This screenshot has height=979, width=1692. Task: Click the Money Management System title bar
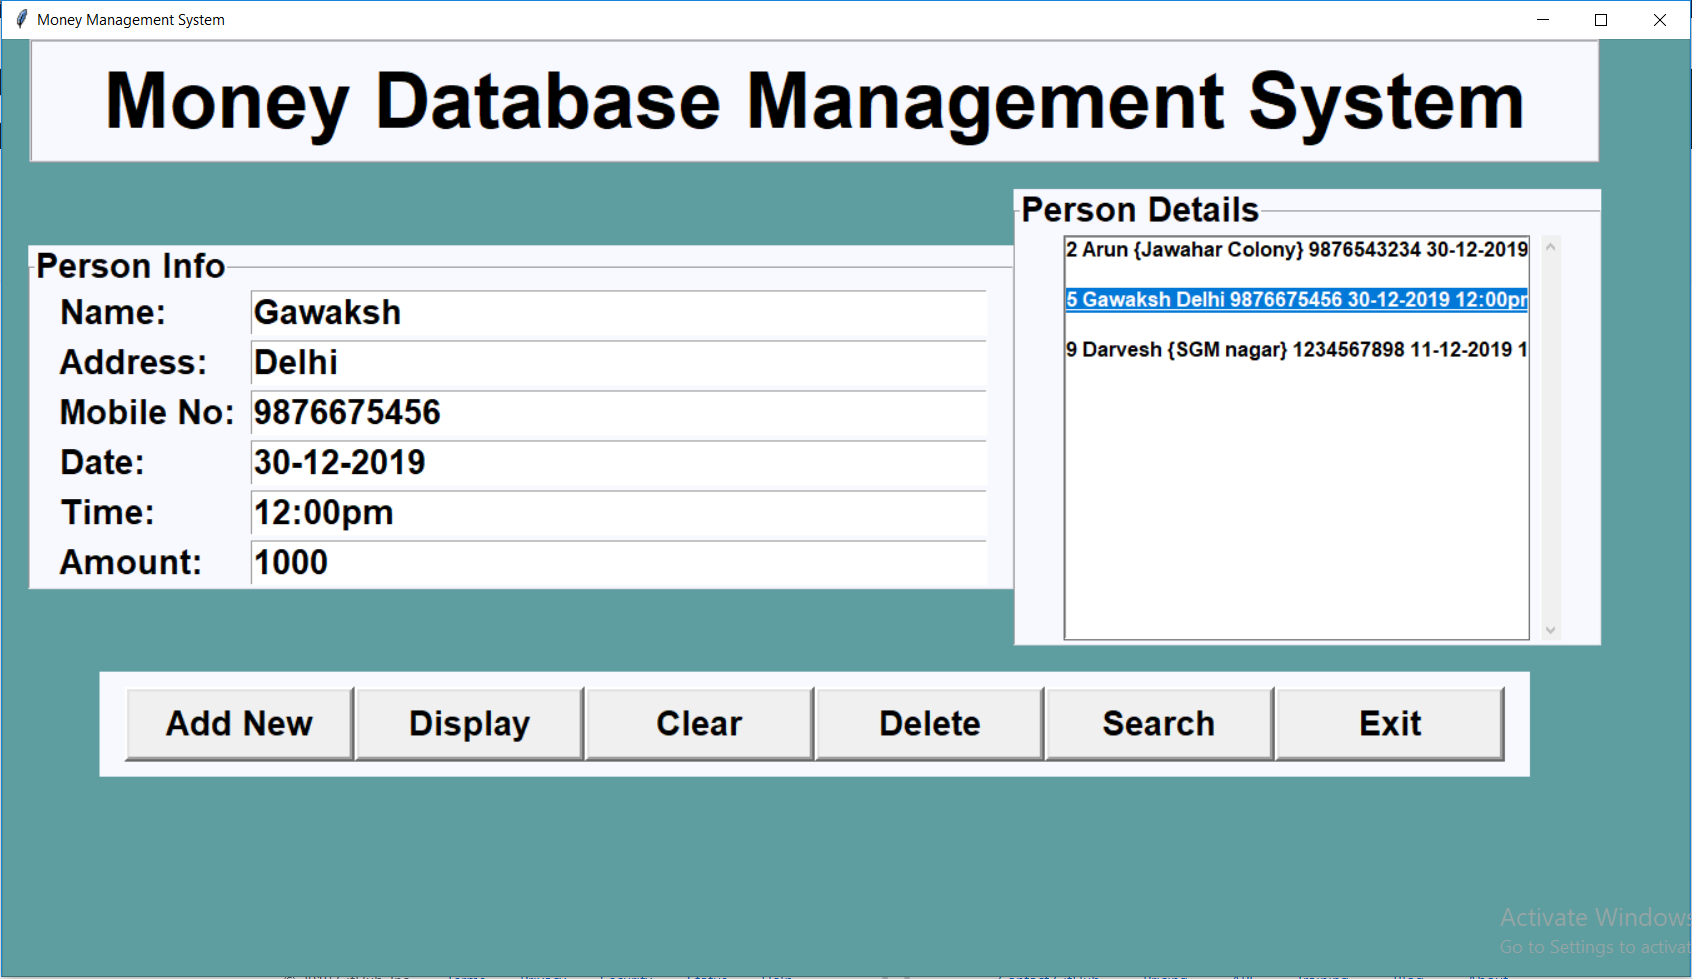[x=700, y=19]
